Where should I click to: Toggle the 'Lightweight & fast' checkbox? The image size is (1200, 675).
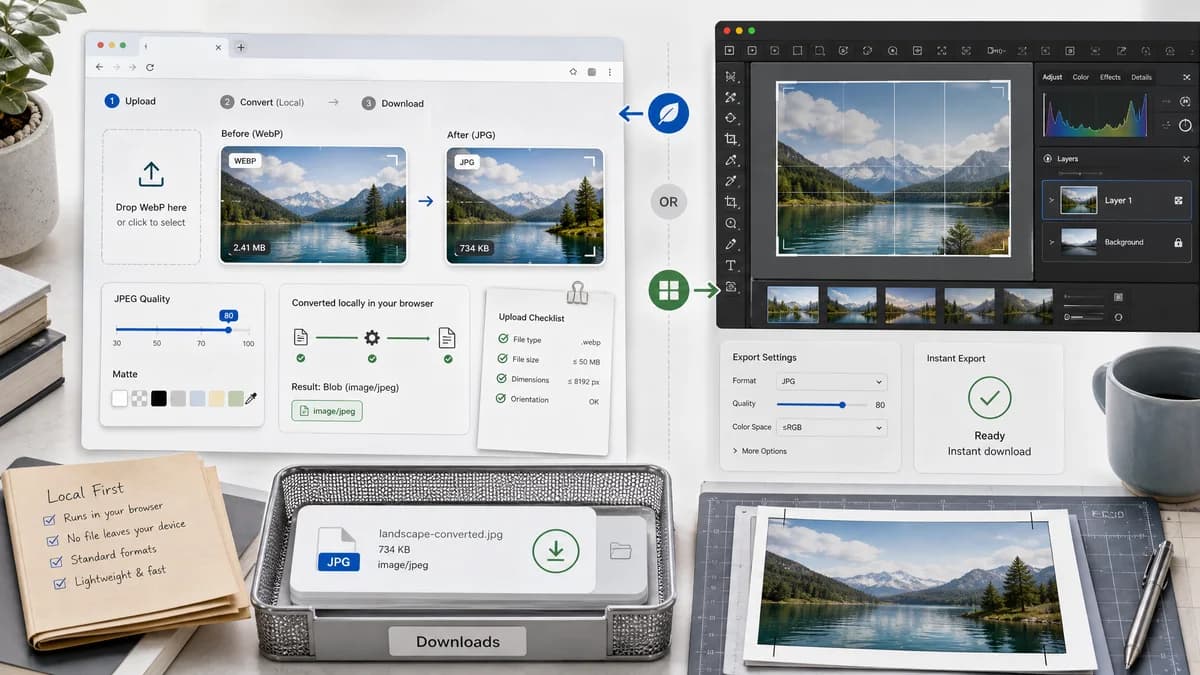pos(62,582)
